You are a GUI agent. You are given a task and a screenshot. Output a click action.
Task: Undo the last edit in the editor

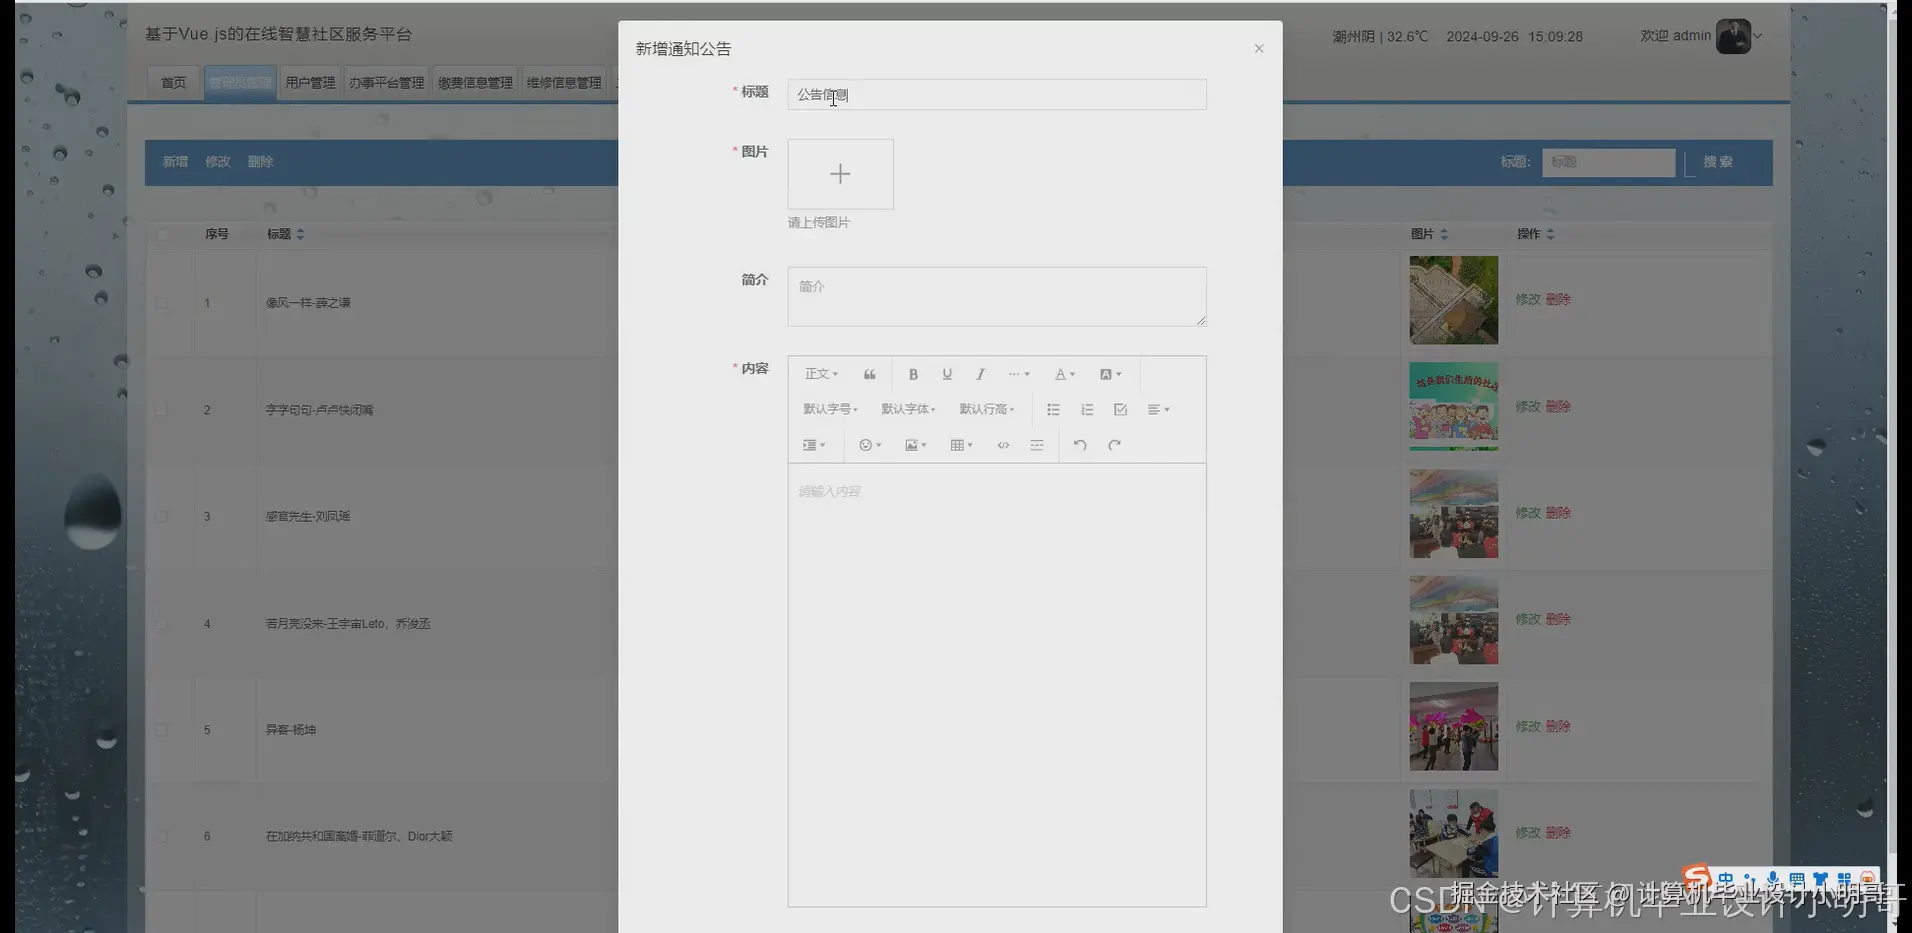(x=1079, y=445)
